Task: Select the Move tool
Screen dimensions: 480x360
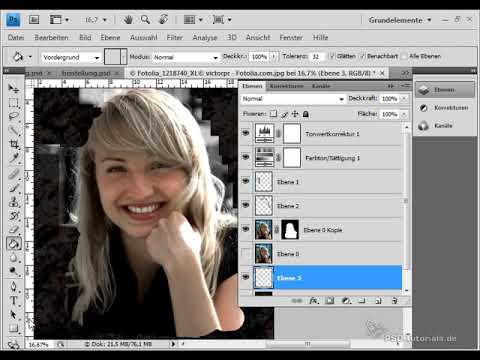Action: click(14, 88)
